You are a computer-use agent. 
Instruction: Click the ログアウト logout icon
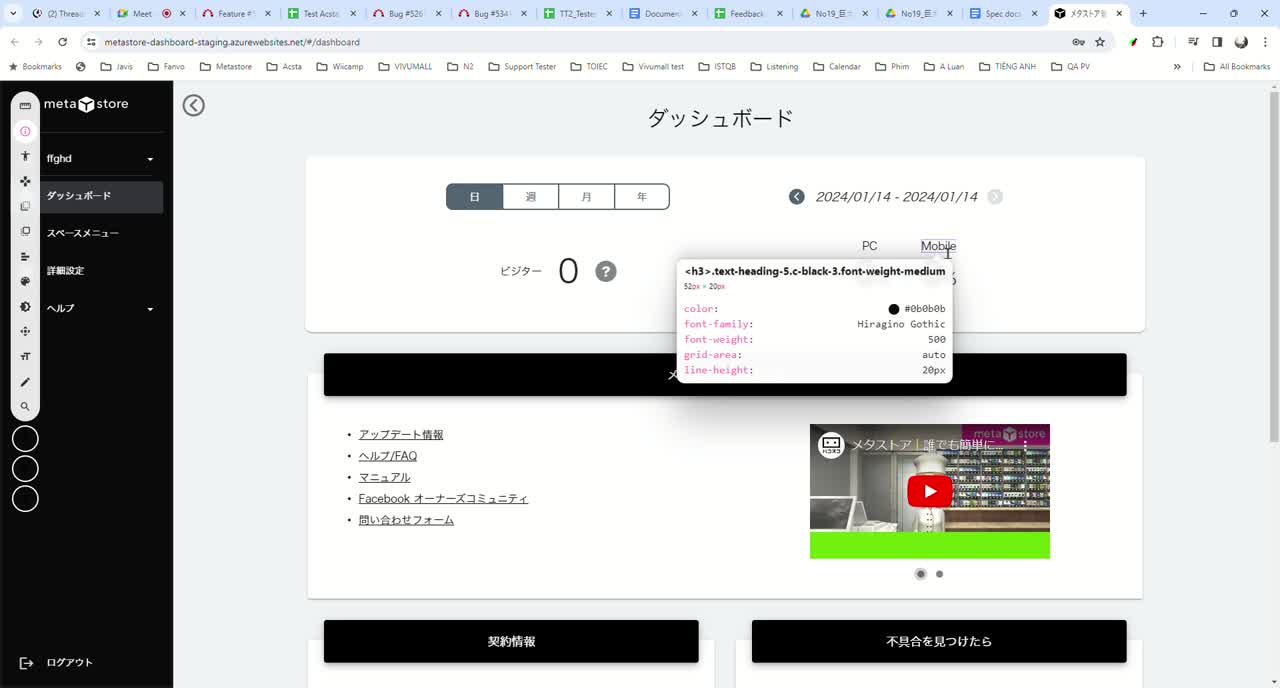tap(28, 662)
